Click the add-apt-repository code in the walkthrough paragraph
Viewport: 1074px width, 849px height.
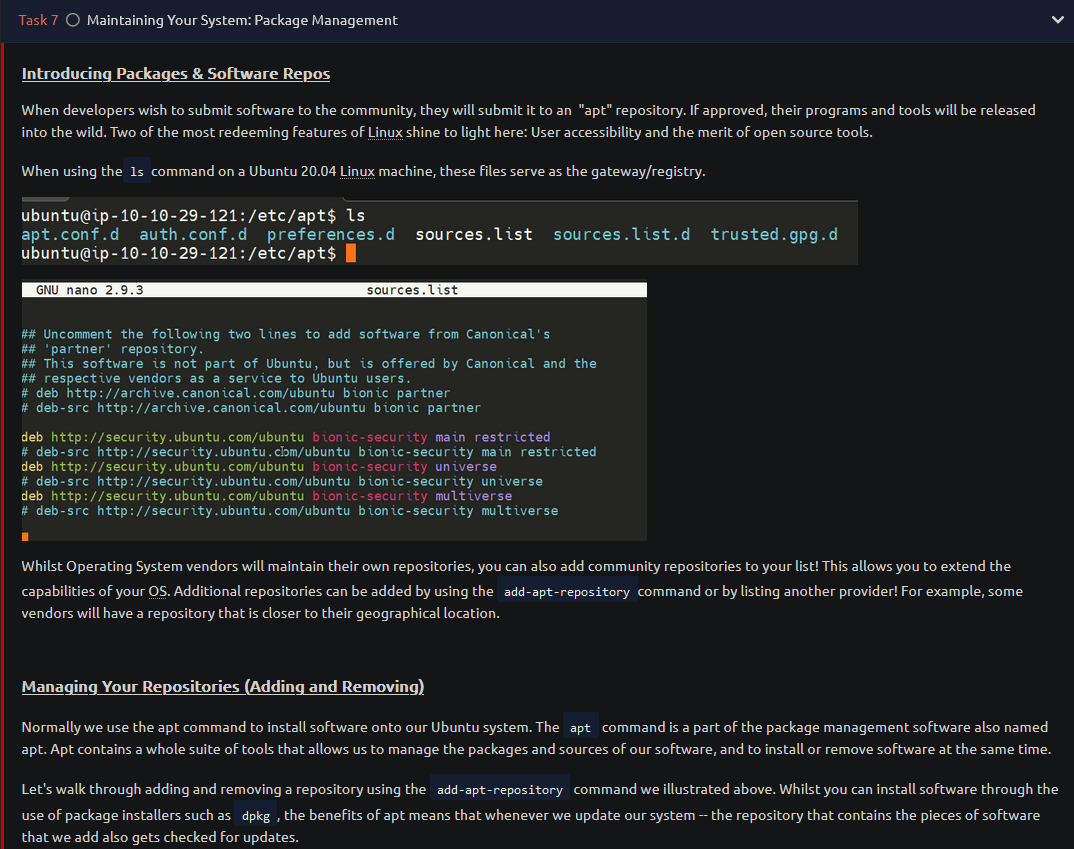pos(500,789)
